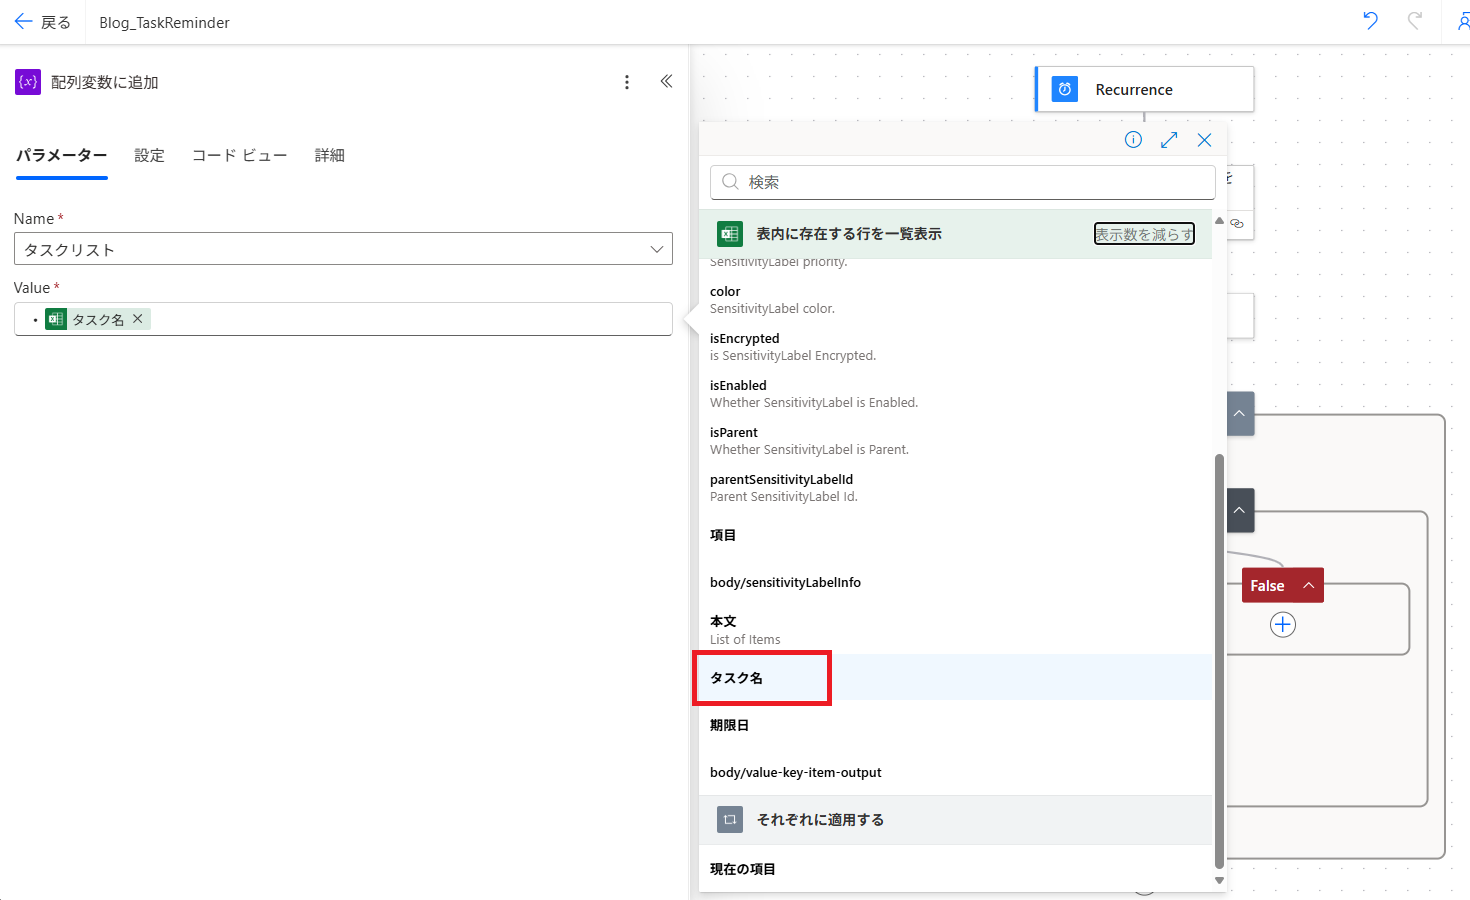Collapse the side panel with double chevron
The height and width of the screenshot is (900, 1470).
pyautogui.click(x=666, y=82)
